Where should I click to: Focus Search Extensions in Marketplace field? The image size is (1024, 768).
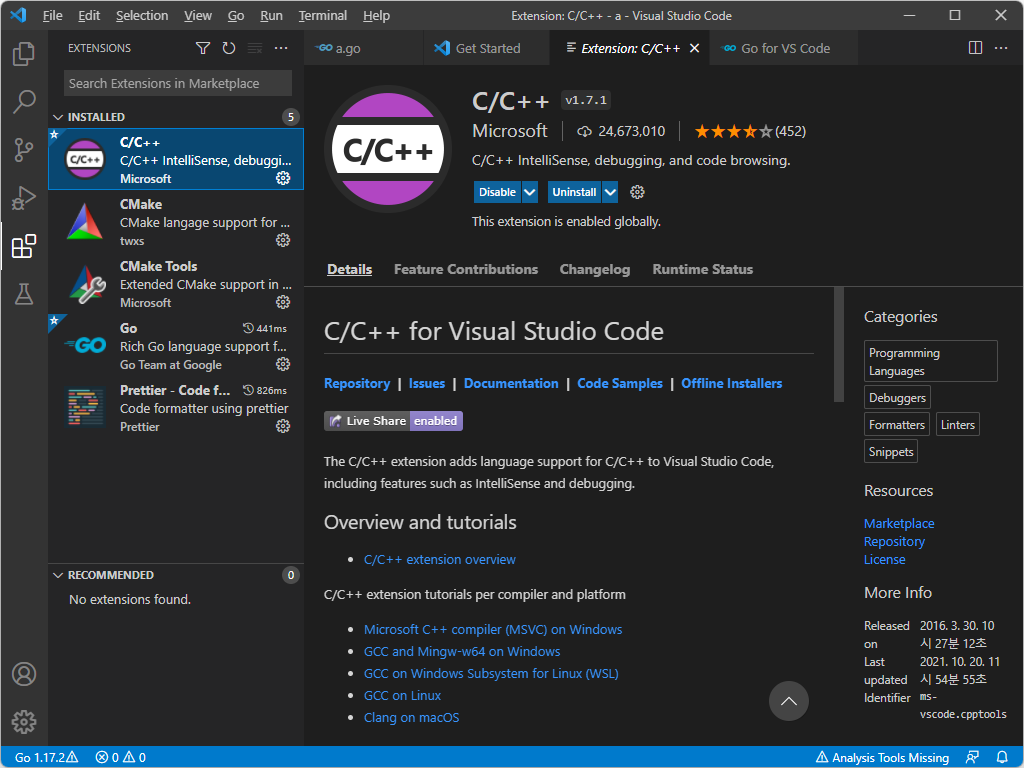[x=178, y=84]
